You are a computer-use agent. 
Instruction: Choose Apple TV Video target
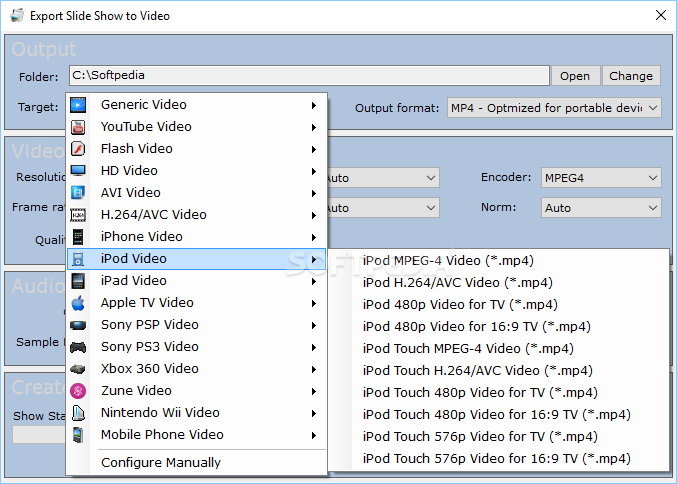197,303
